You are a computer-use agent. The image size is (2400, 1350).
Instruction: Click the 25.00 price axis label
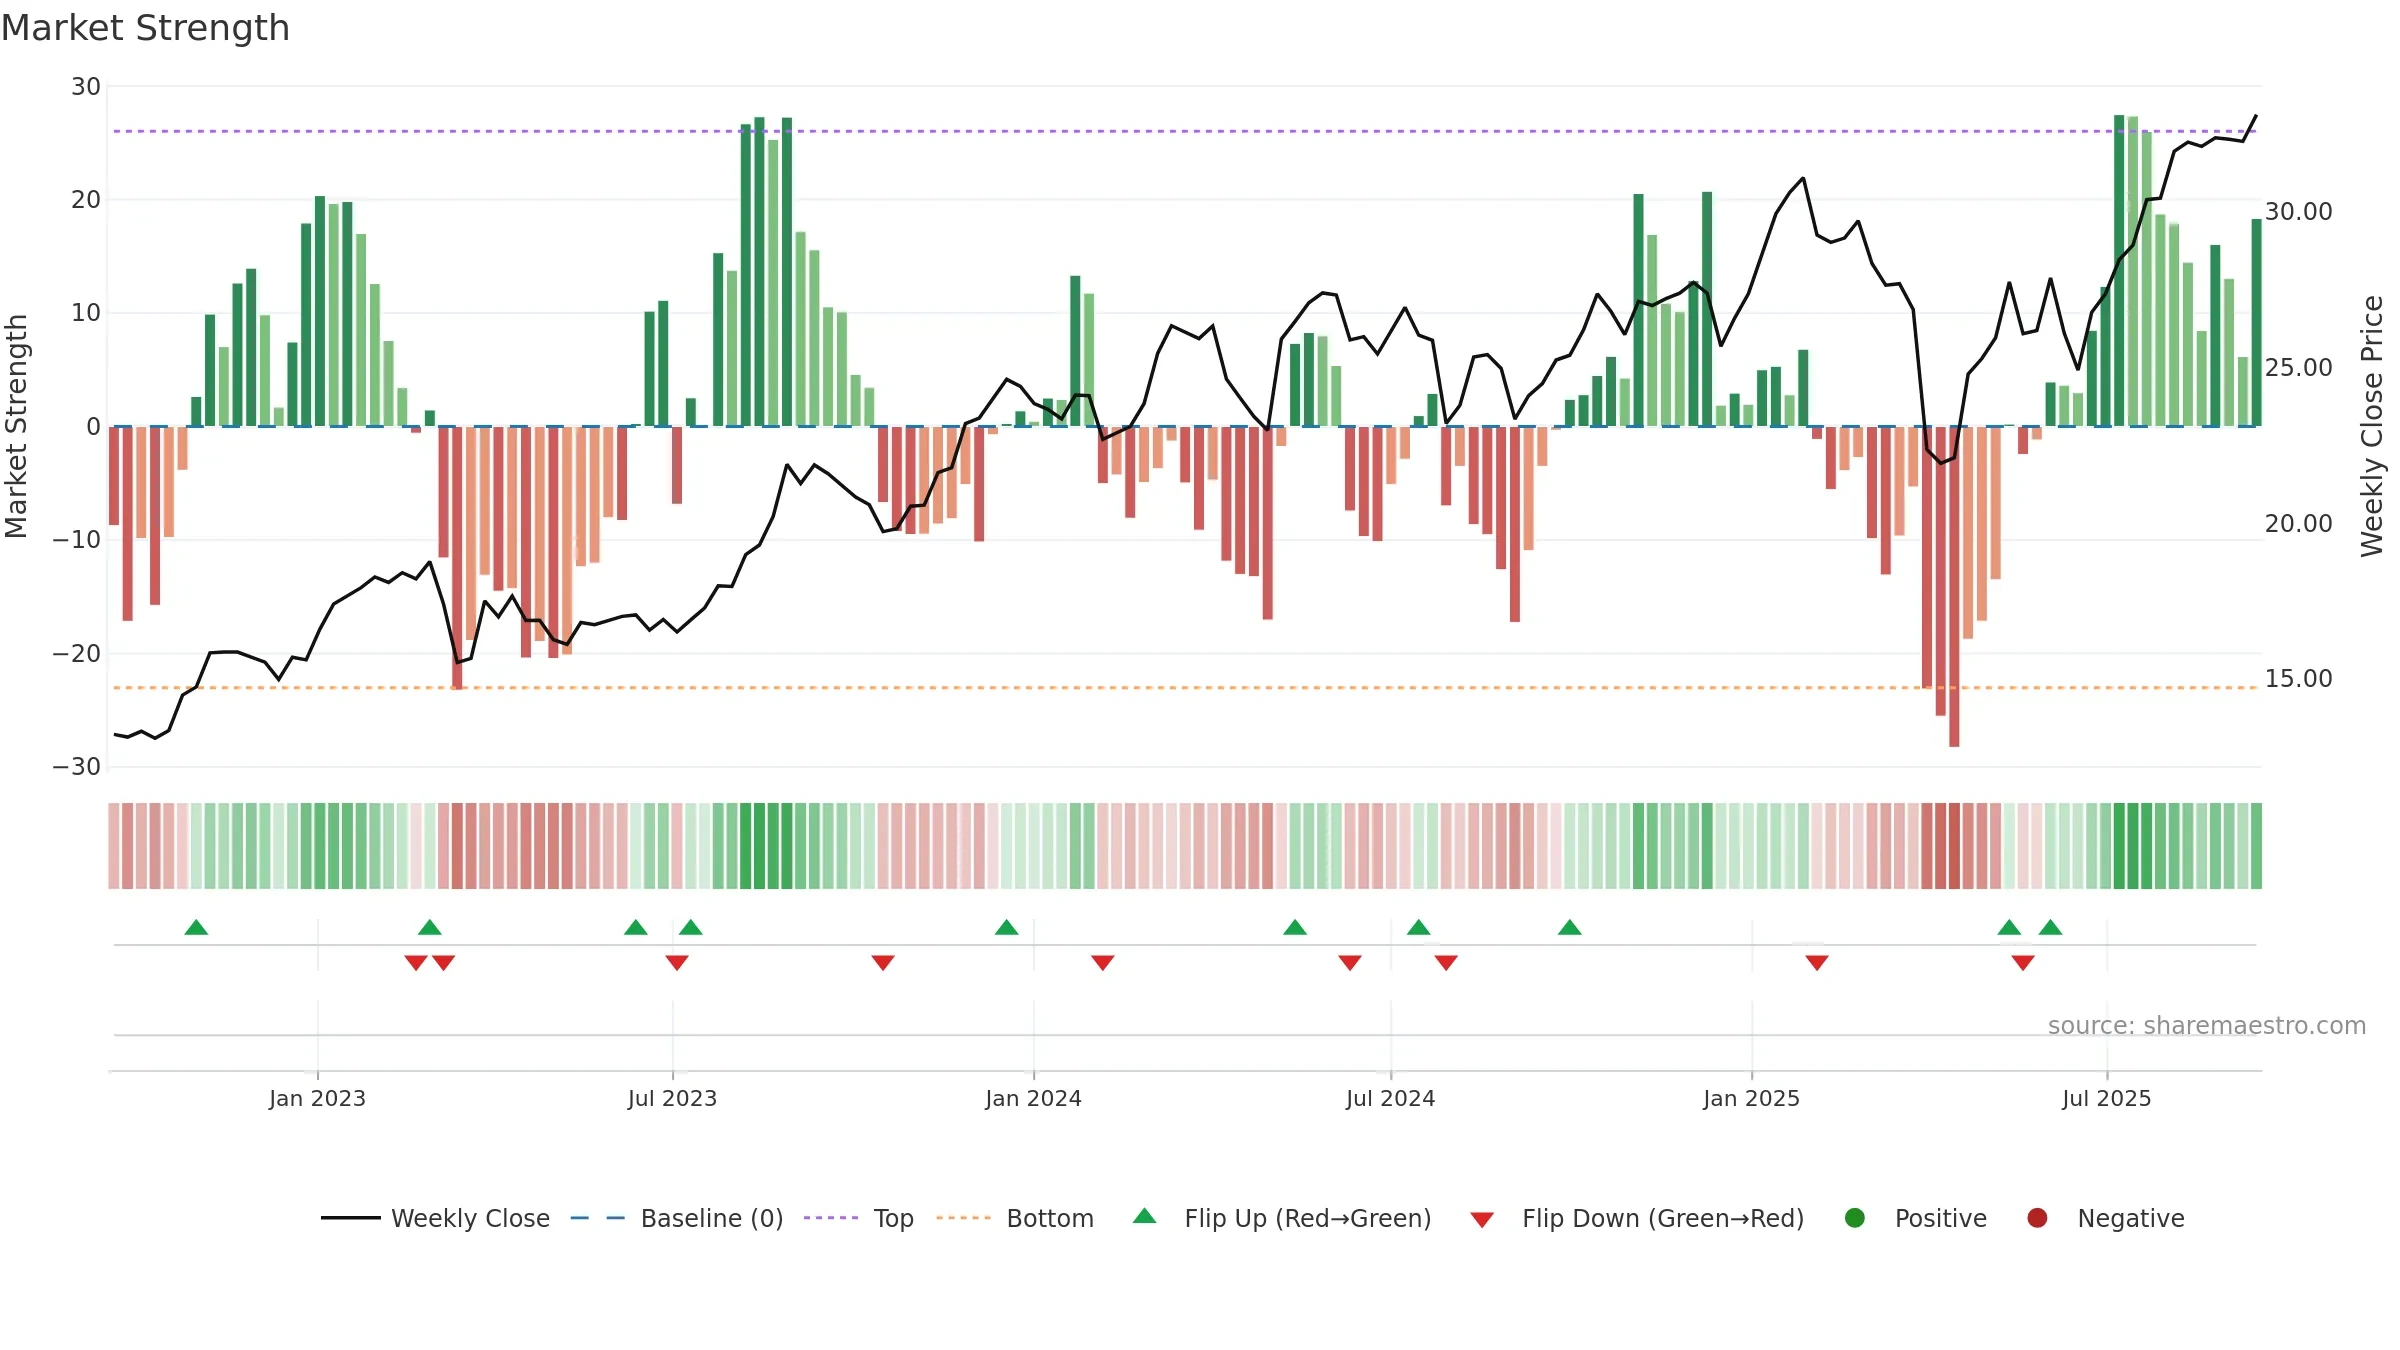click(2298, 368)
